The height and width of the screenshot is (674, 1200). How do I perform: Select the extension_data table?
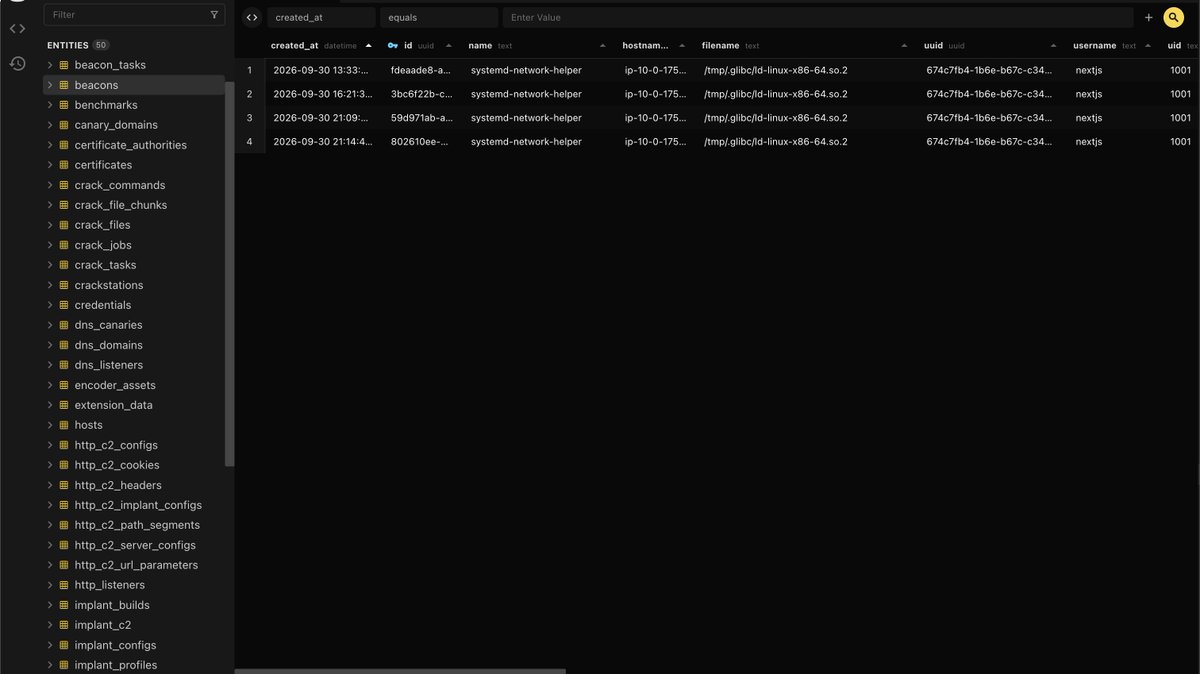(113, 405)
